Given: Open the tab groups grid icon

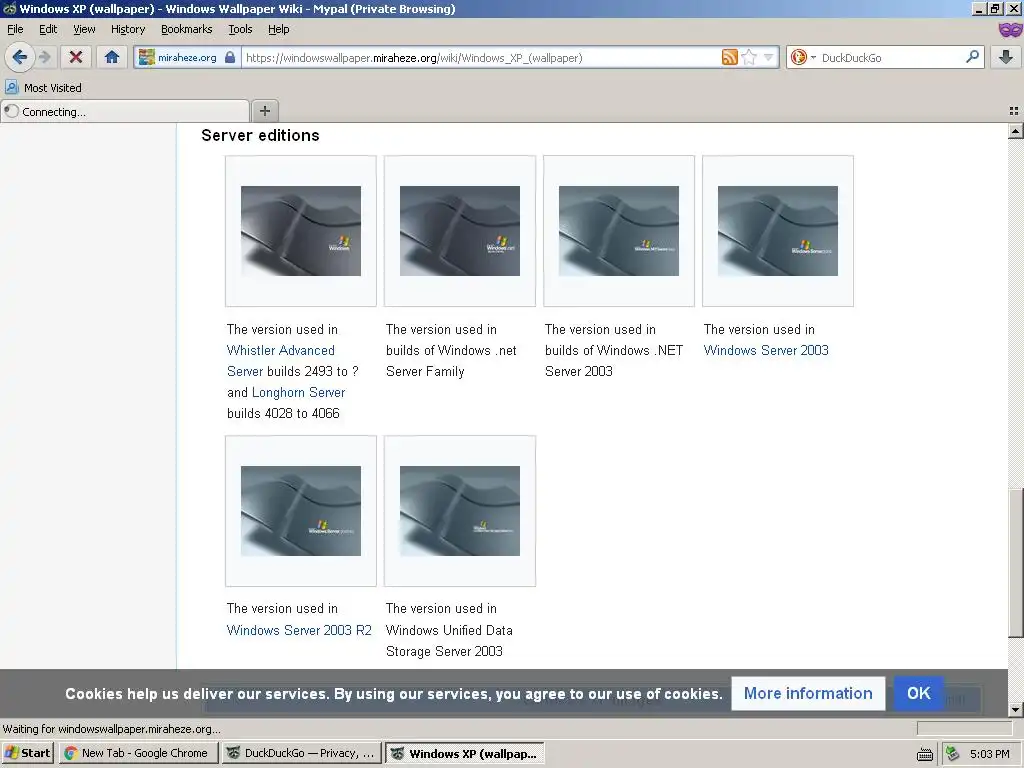Looking at the screenshot, I should (x=1014, y=111).
